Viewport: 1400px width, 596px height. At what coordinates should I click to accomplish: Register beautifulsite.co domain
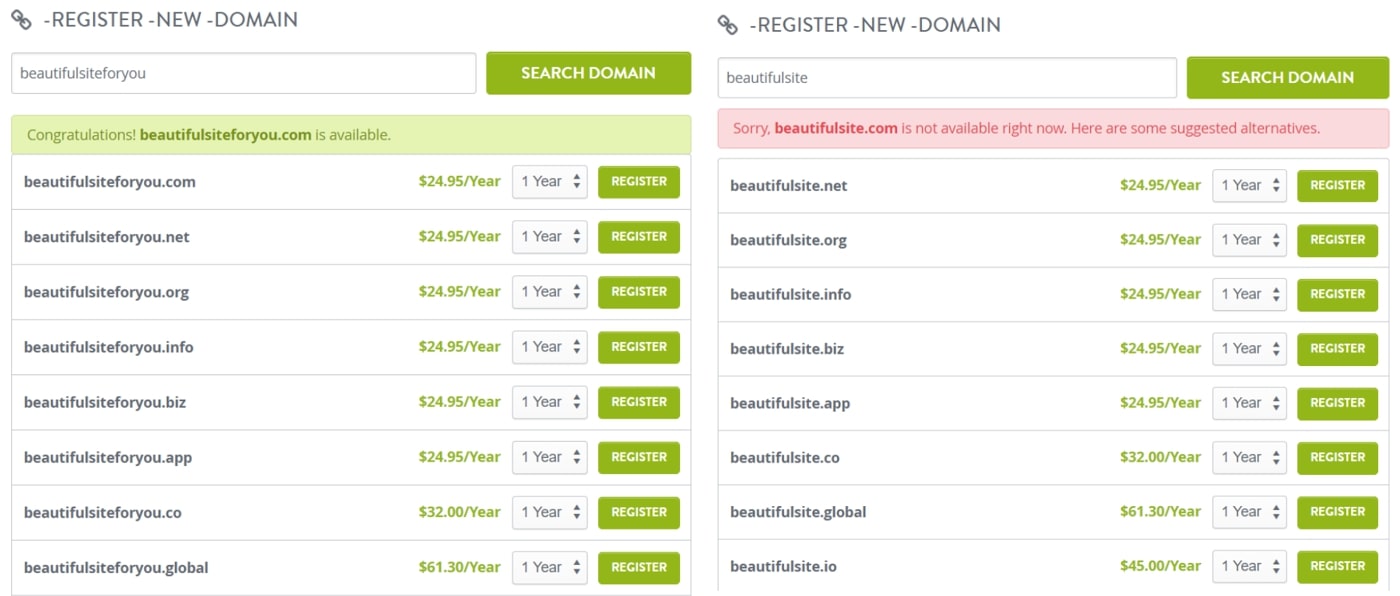(x=1337, y=457)
